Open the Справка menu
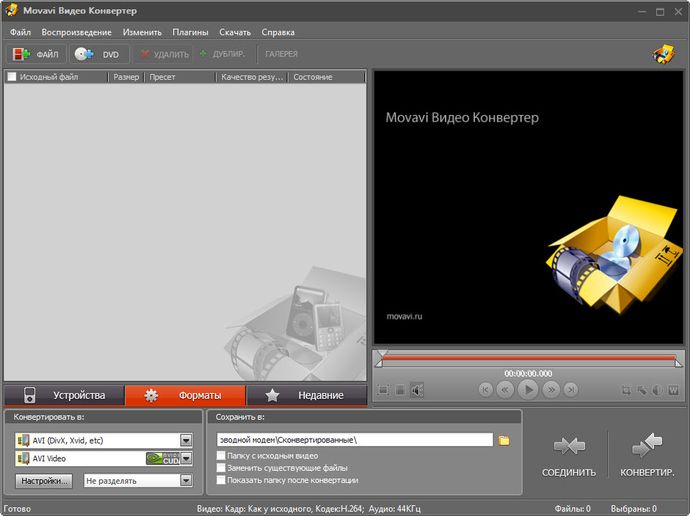The image size is (690, 516). [x=278, y=32]
